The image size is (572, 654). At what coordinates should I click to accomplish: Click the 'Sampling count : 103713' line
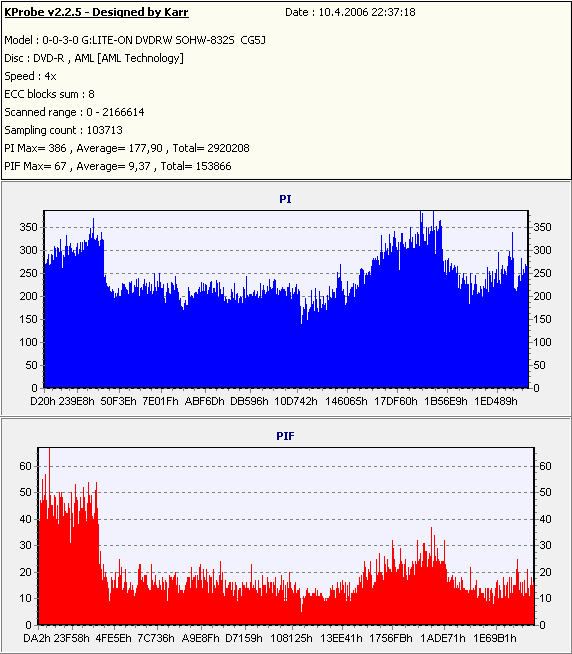[x=63, y=130]
